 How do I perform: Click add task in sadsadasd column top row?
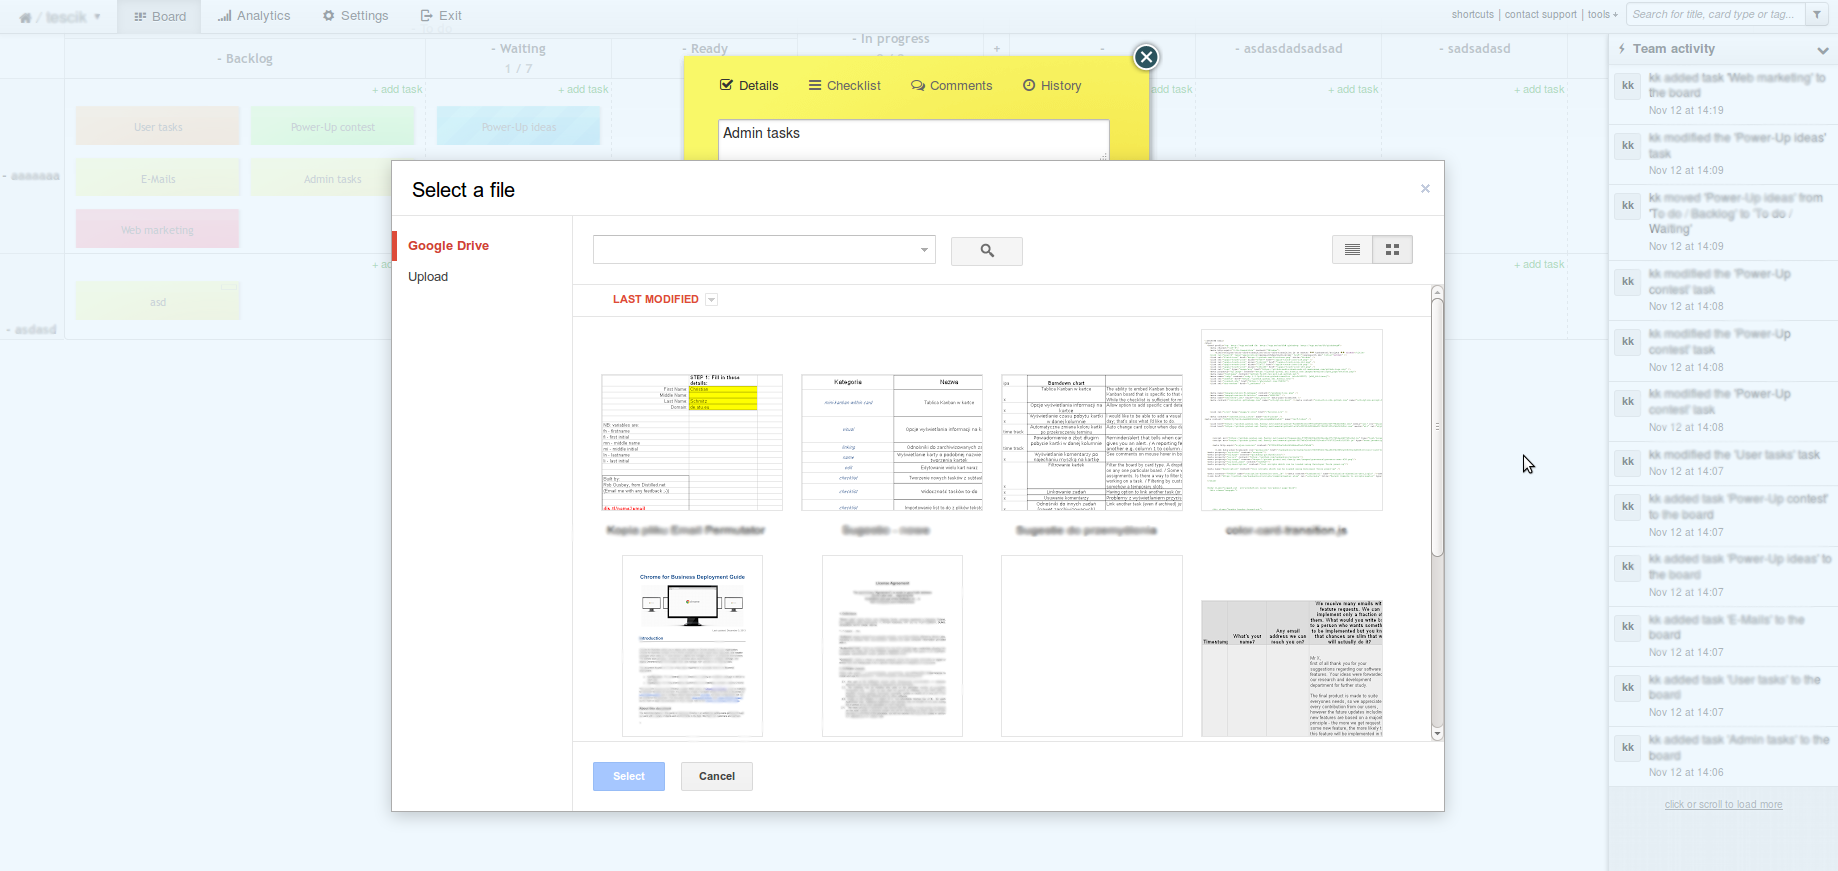1539,90
